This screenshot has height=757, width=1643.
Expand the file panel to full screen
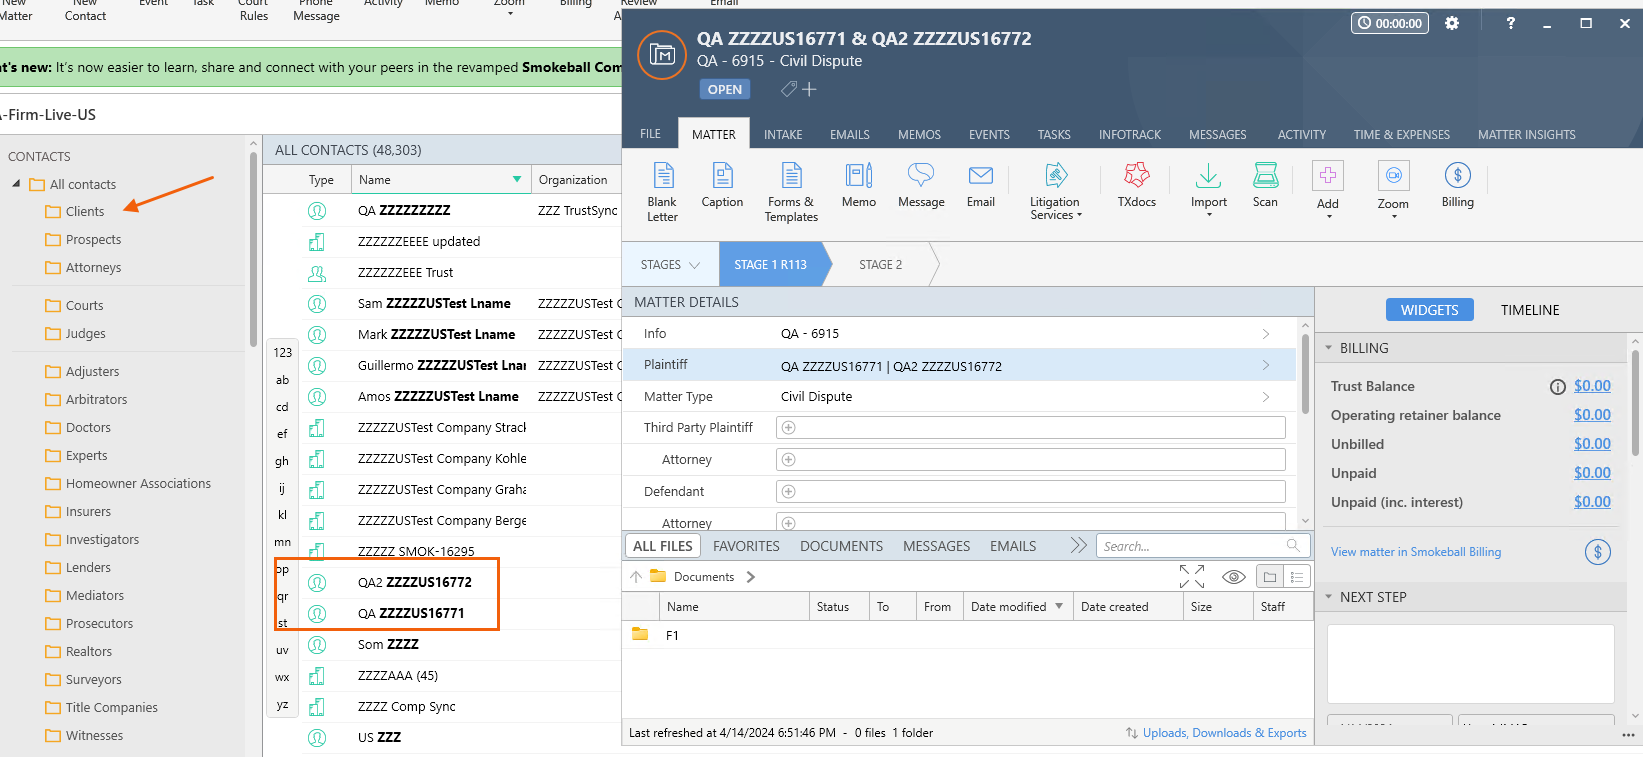tap(1191, 577)
